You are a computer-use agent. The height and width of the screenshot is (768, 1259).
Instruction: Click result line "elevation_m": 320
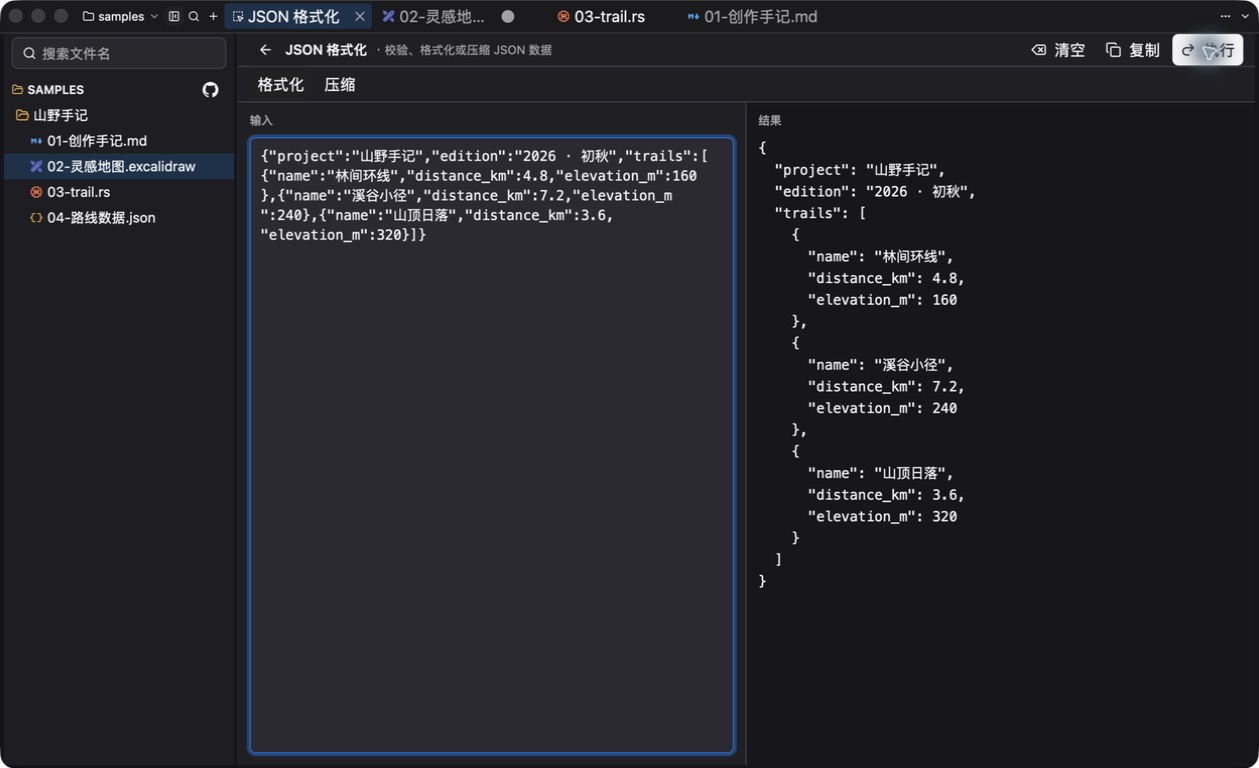pyautogui.click(x=883, y=517)
